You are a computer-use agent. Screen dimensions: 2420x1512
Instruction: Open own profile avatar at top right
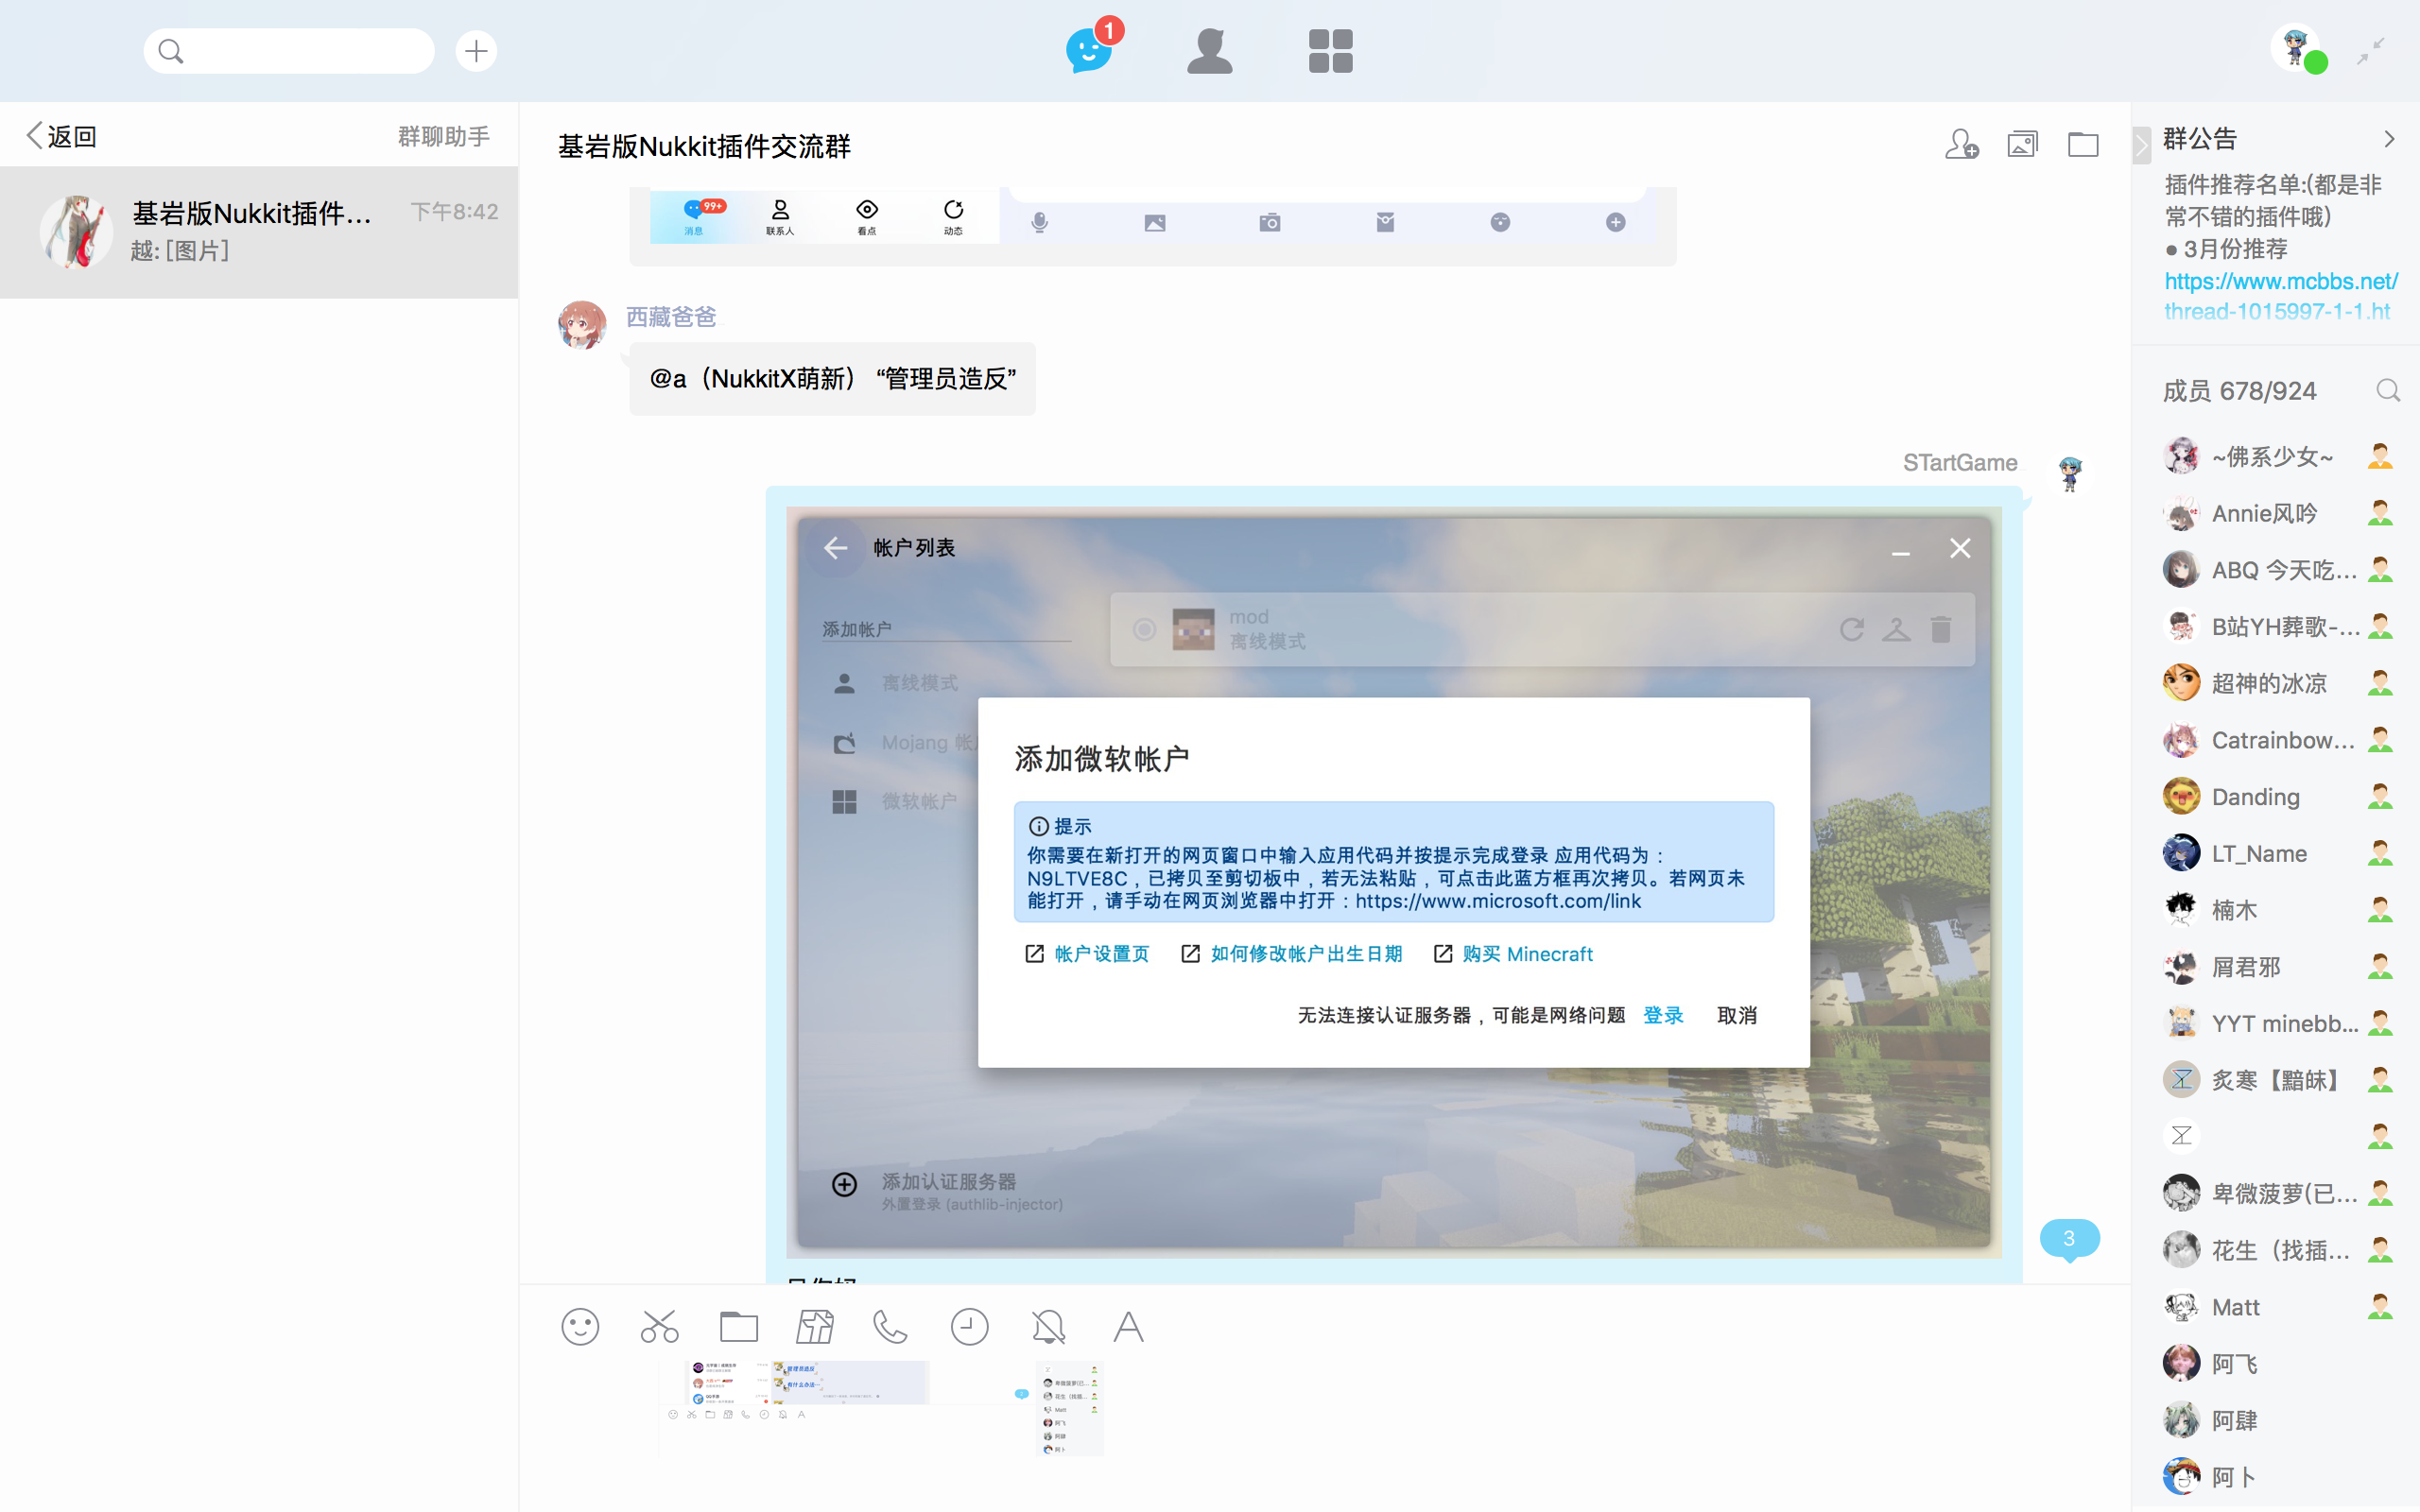[x=2296, y=48]
